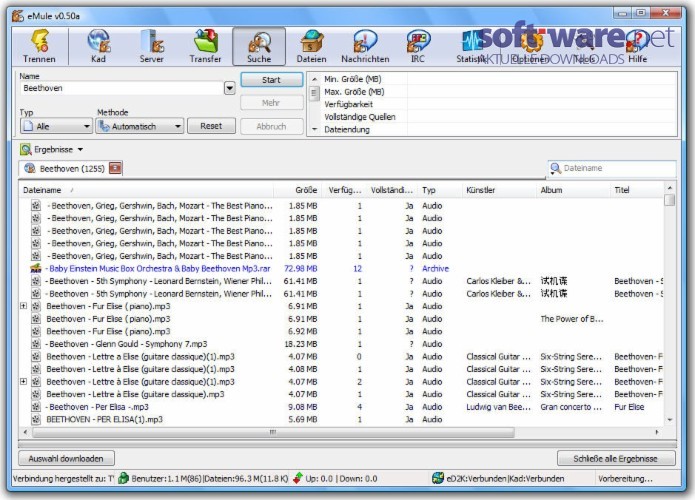Sort by the Verfüg... availability column header
Image resolution: width=695 pixels, height=500 pixels.
tap(345, 190)
